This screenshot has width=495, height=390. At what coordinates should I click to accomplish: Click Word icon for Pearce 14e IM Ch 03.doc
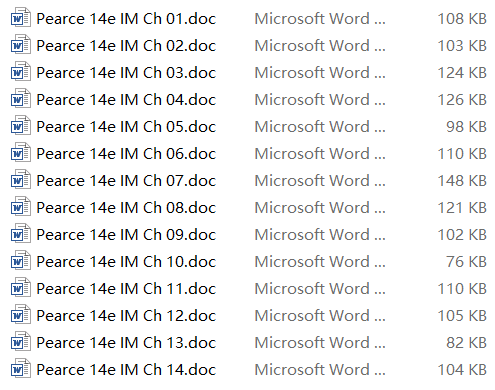[21, 72]
